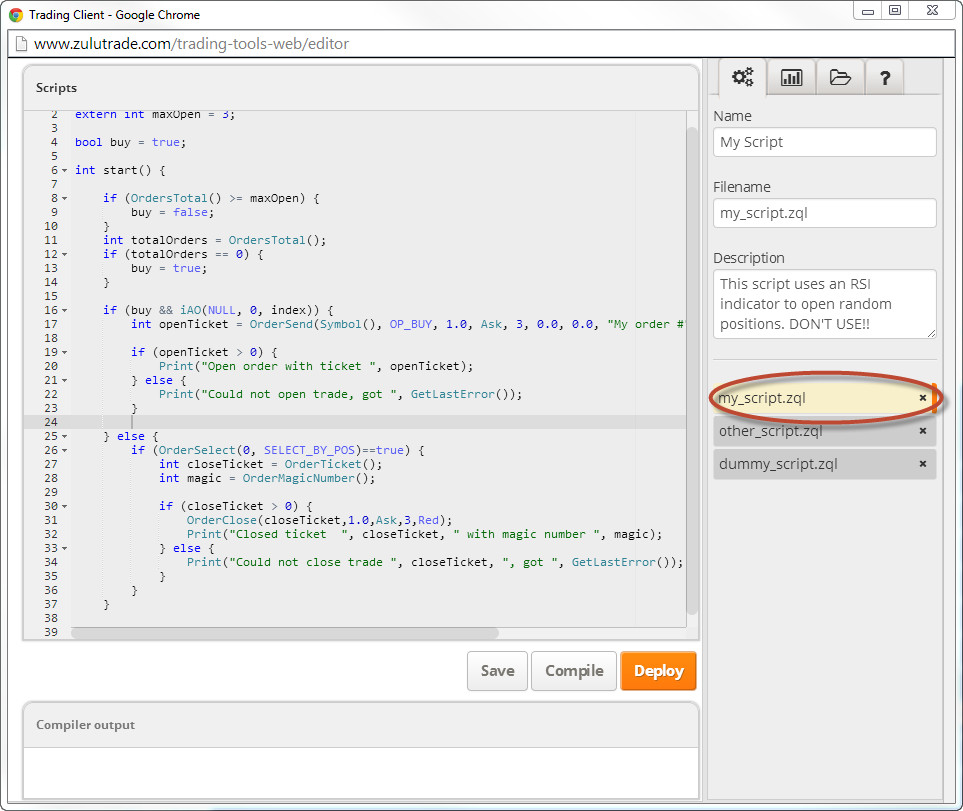The image size is (963, 811).
Task: Fold the else block at line 25
Action: (x=65, y=437)
